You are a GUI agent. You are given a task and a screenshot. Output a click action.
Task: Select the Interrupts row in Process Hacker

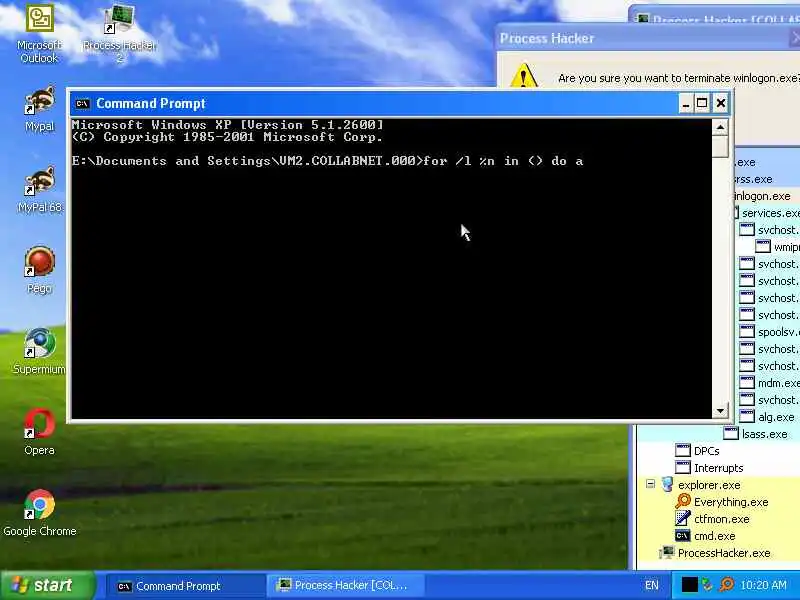point(718,468)
